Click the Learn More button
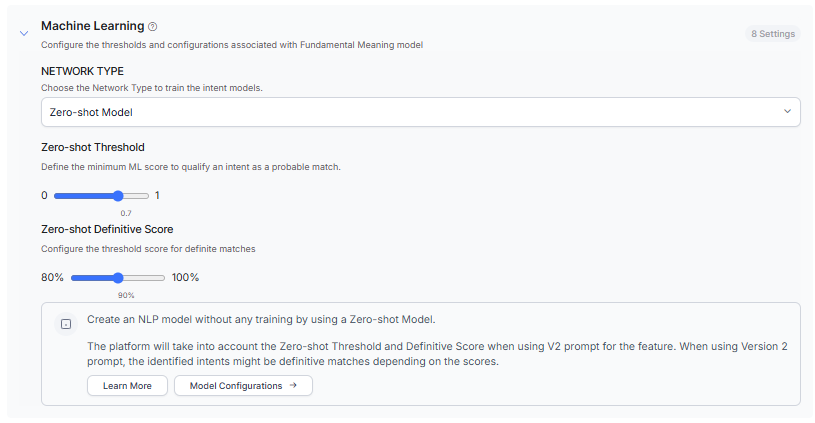Screen dimensions: 815x423 pos(127,385)
